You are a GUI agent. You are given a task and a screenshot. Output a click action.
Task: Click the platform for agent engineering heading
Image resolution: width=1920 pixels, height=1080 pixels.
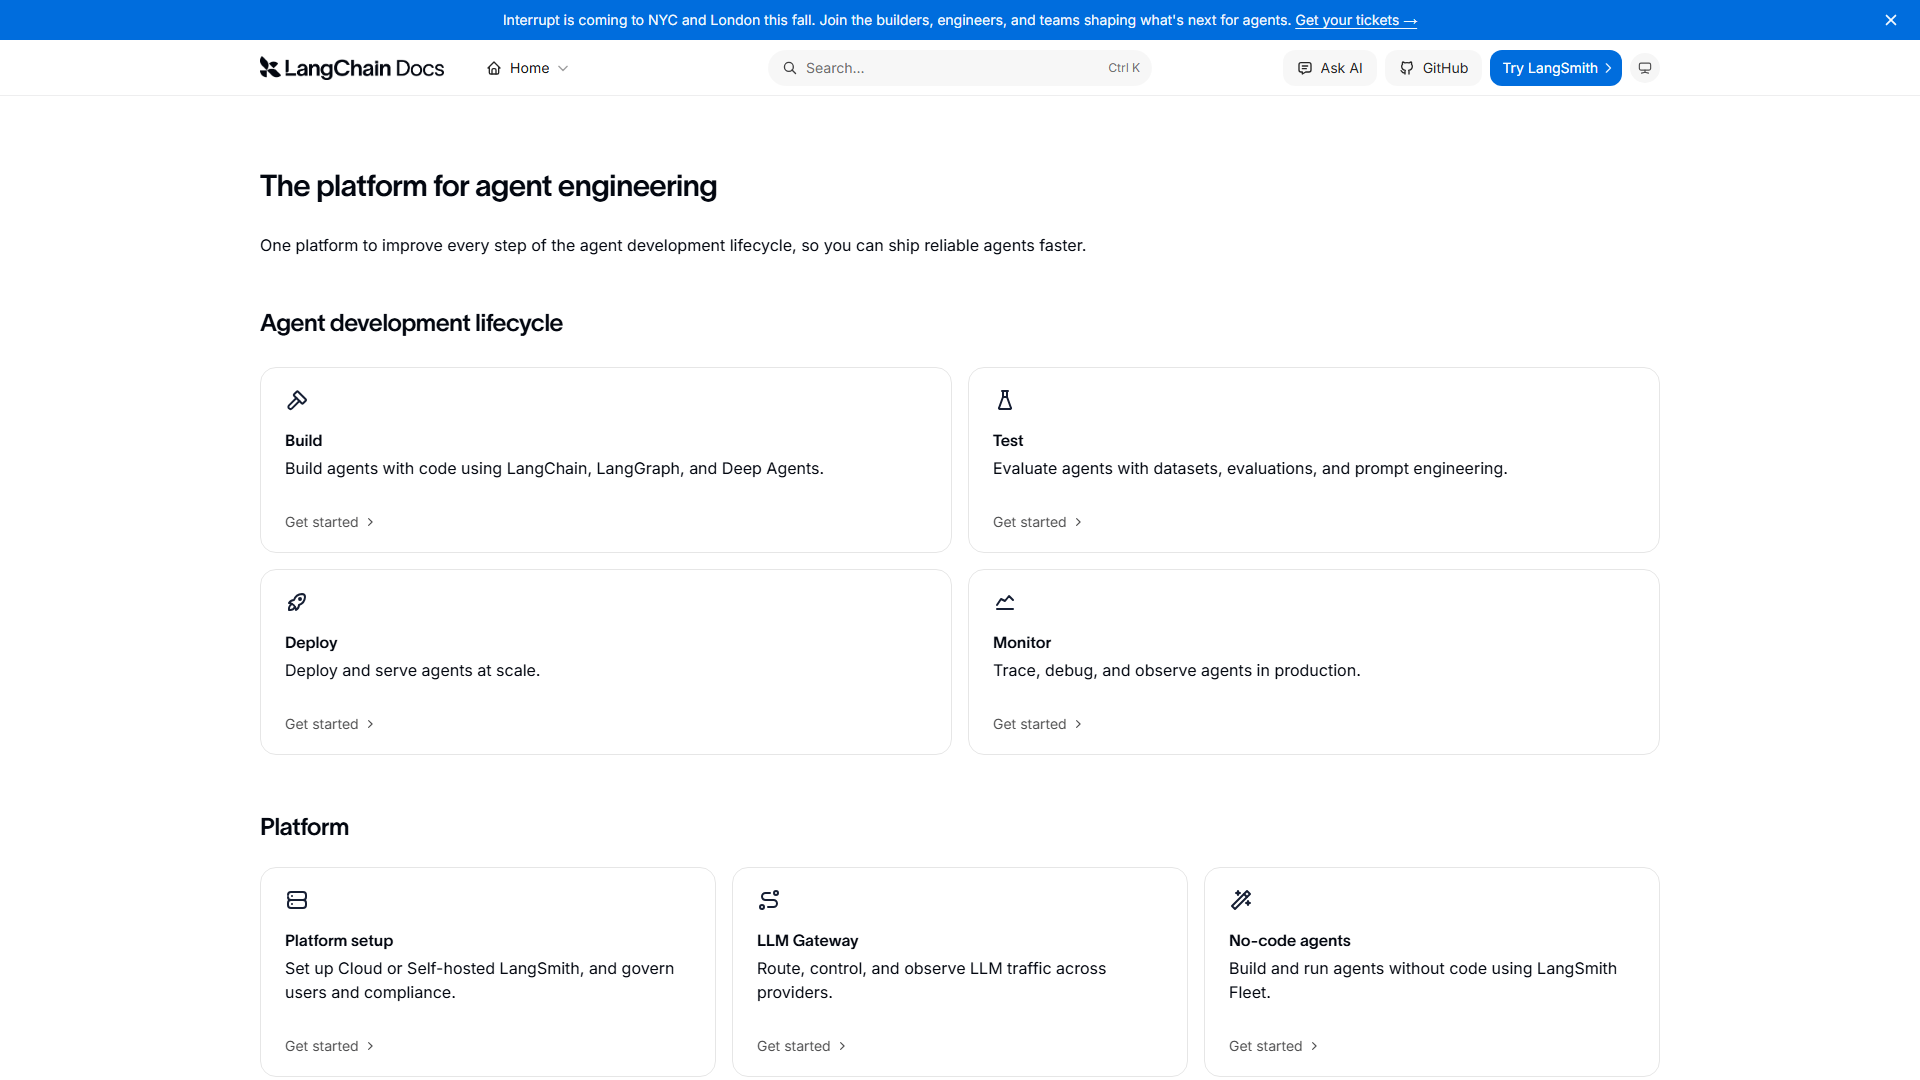pos(488,186)
